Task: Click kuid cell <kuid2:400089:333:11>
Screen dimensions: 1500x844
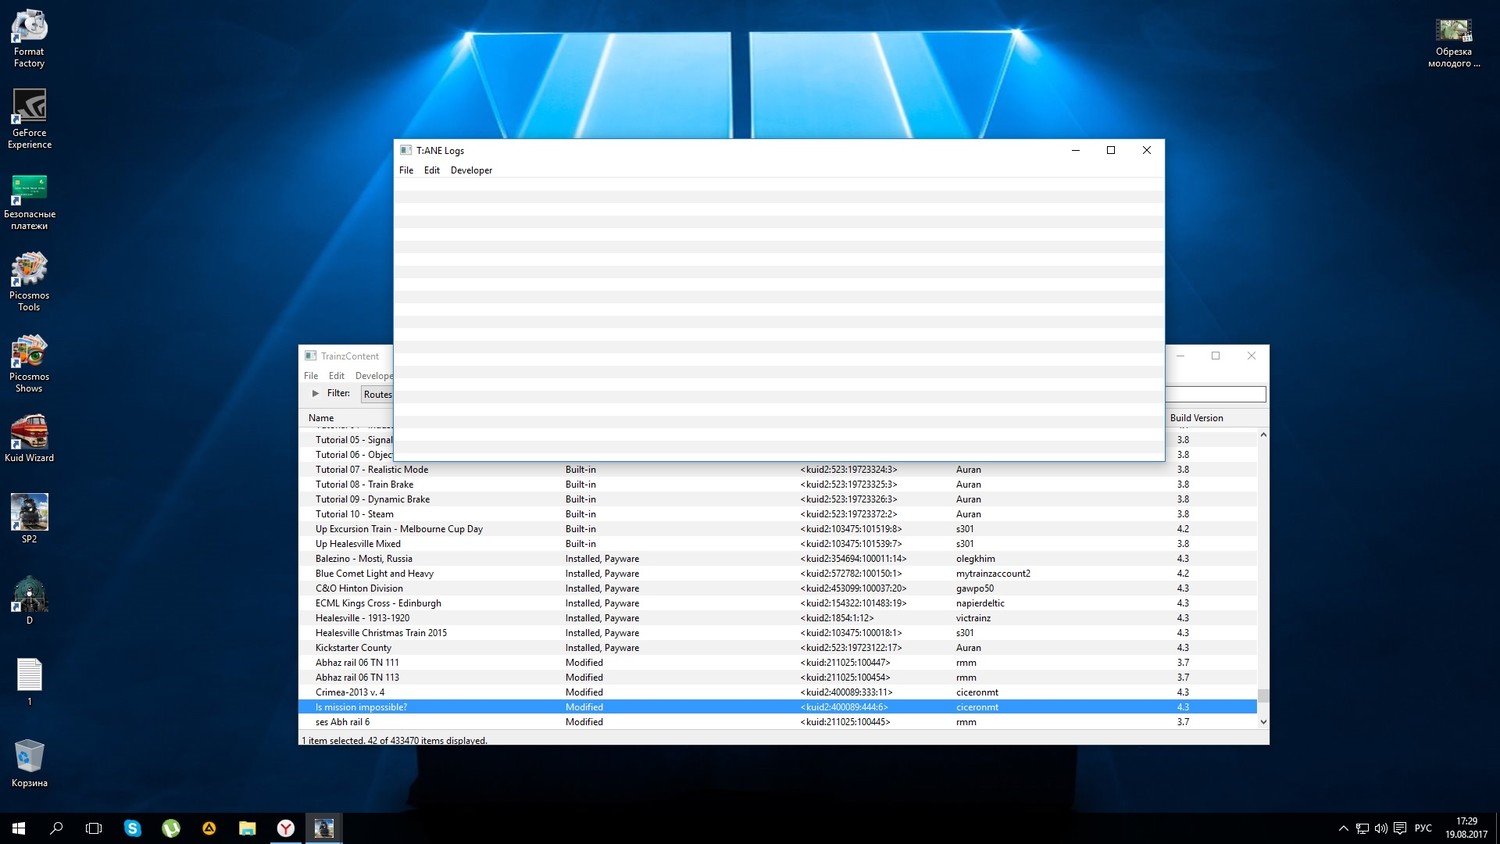Action: 846,692
